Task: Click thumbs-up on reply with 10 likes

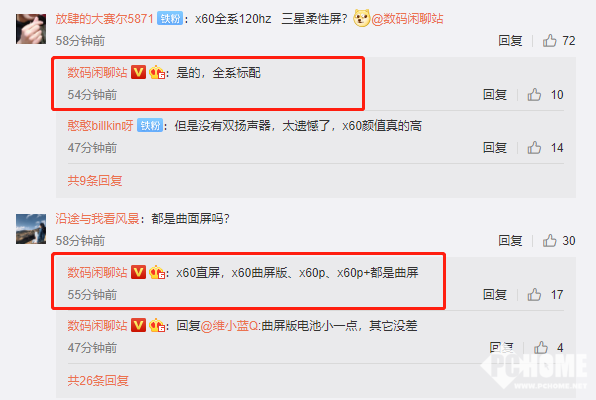Action: [534, 94]
